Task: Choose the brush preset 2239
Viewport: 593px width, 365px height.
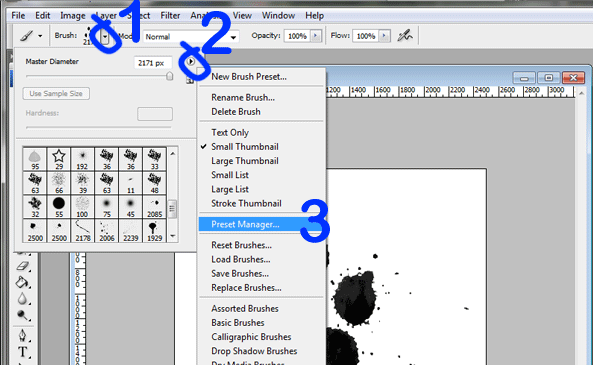Action: (x=130, y=231)
